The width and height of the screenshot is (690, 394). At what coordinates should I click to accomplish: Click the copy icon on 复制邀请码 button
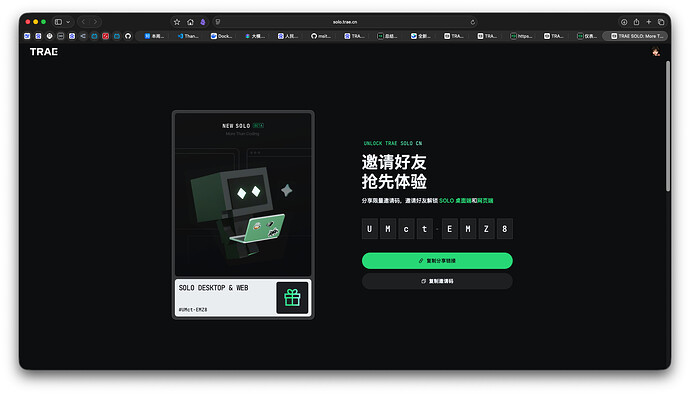[x=423, y=281]
